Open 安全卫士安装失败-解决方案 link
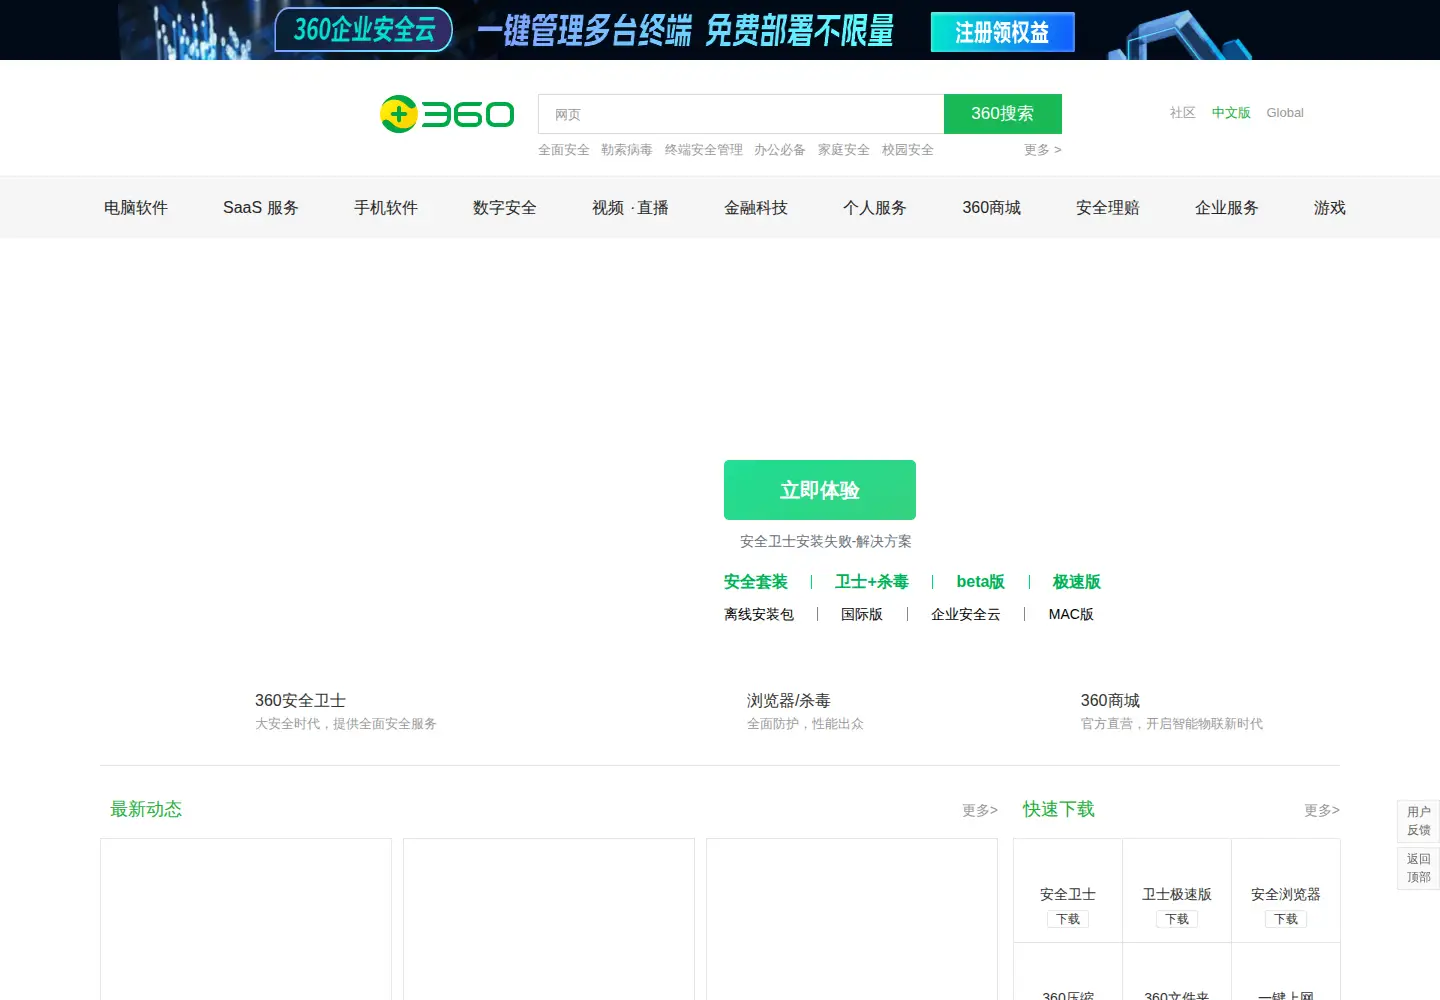This screenshot has width=1440, height=1000. 826,541
